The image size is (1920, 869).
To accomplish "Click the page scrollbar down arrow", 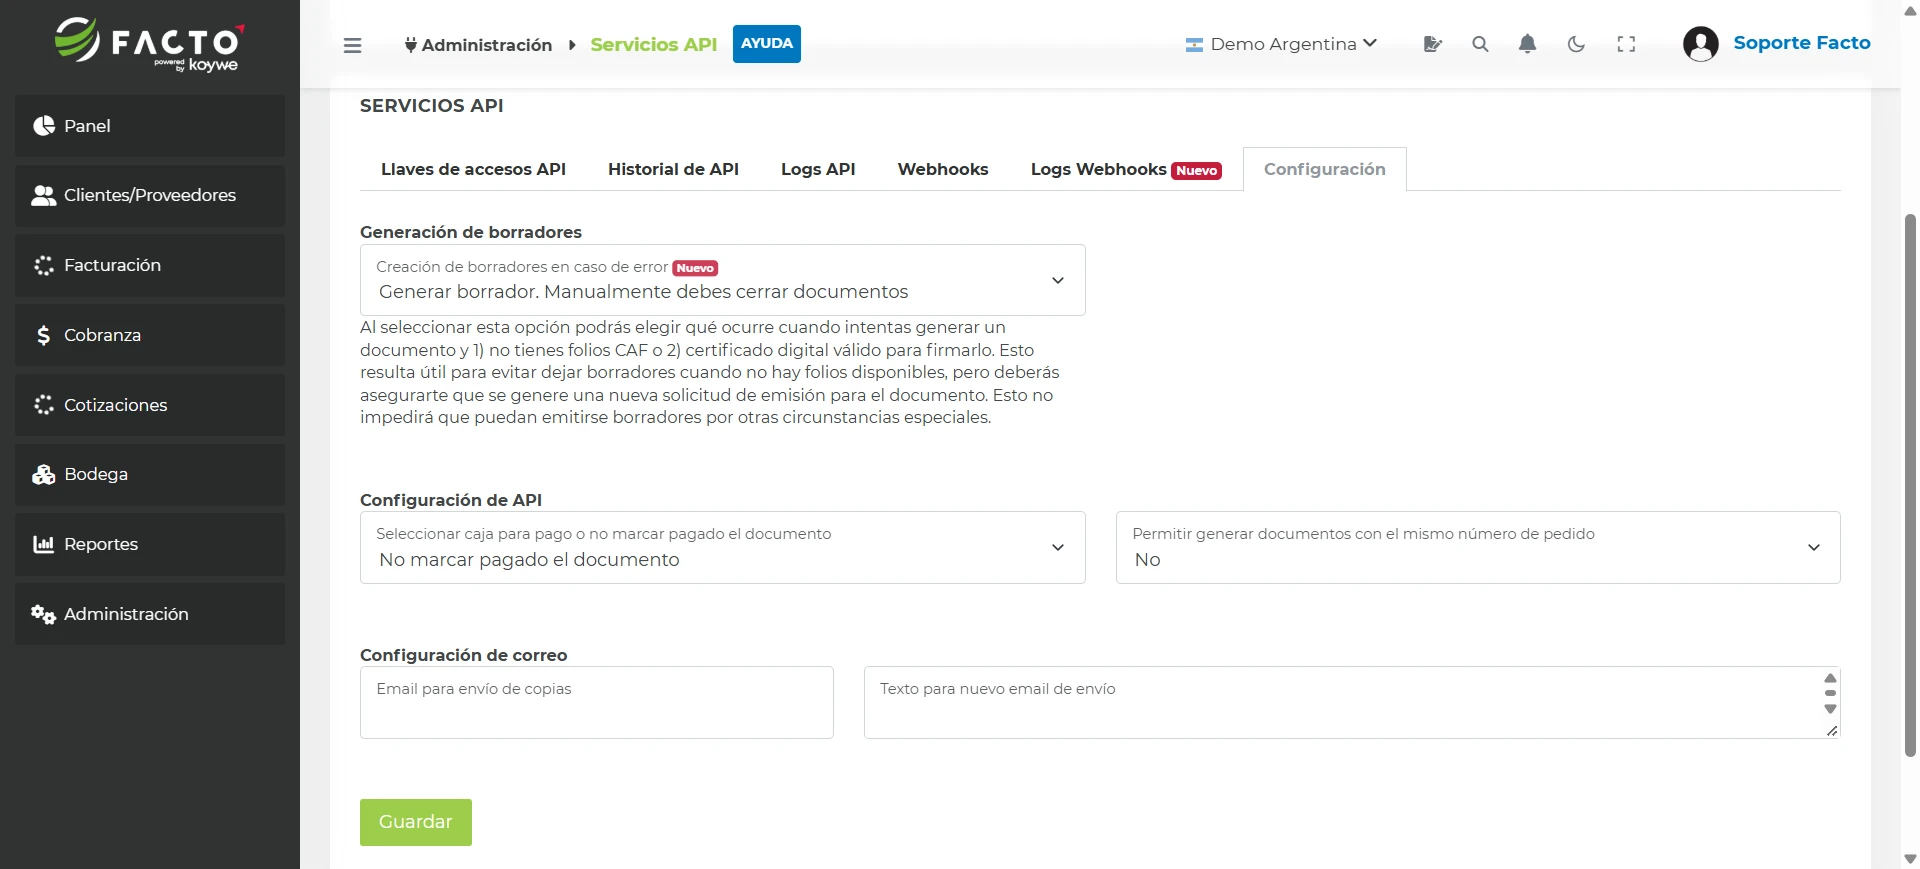I will pos(1910,859).
